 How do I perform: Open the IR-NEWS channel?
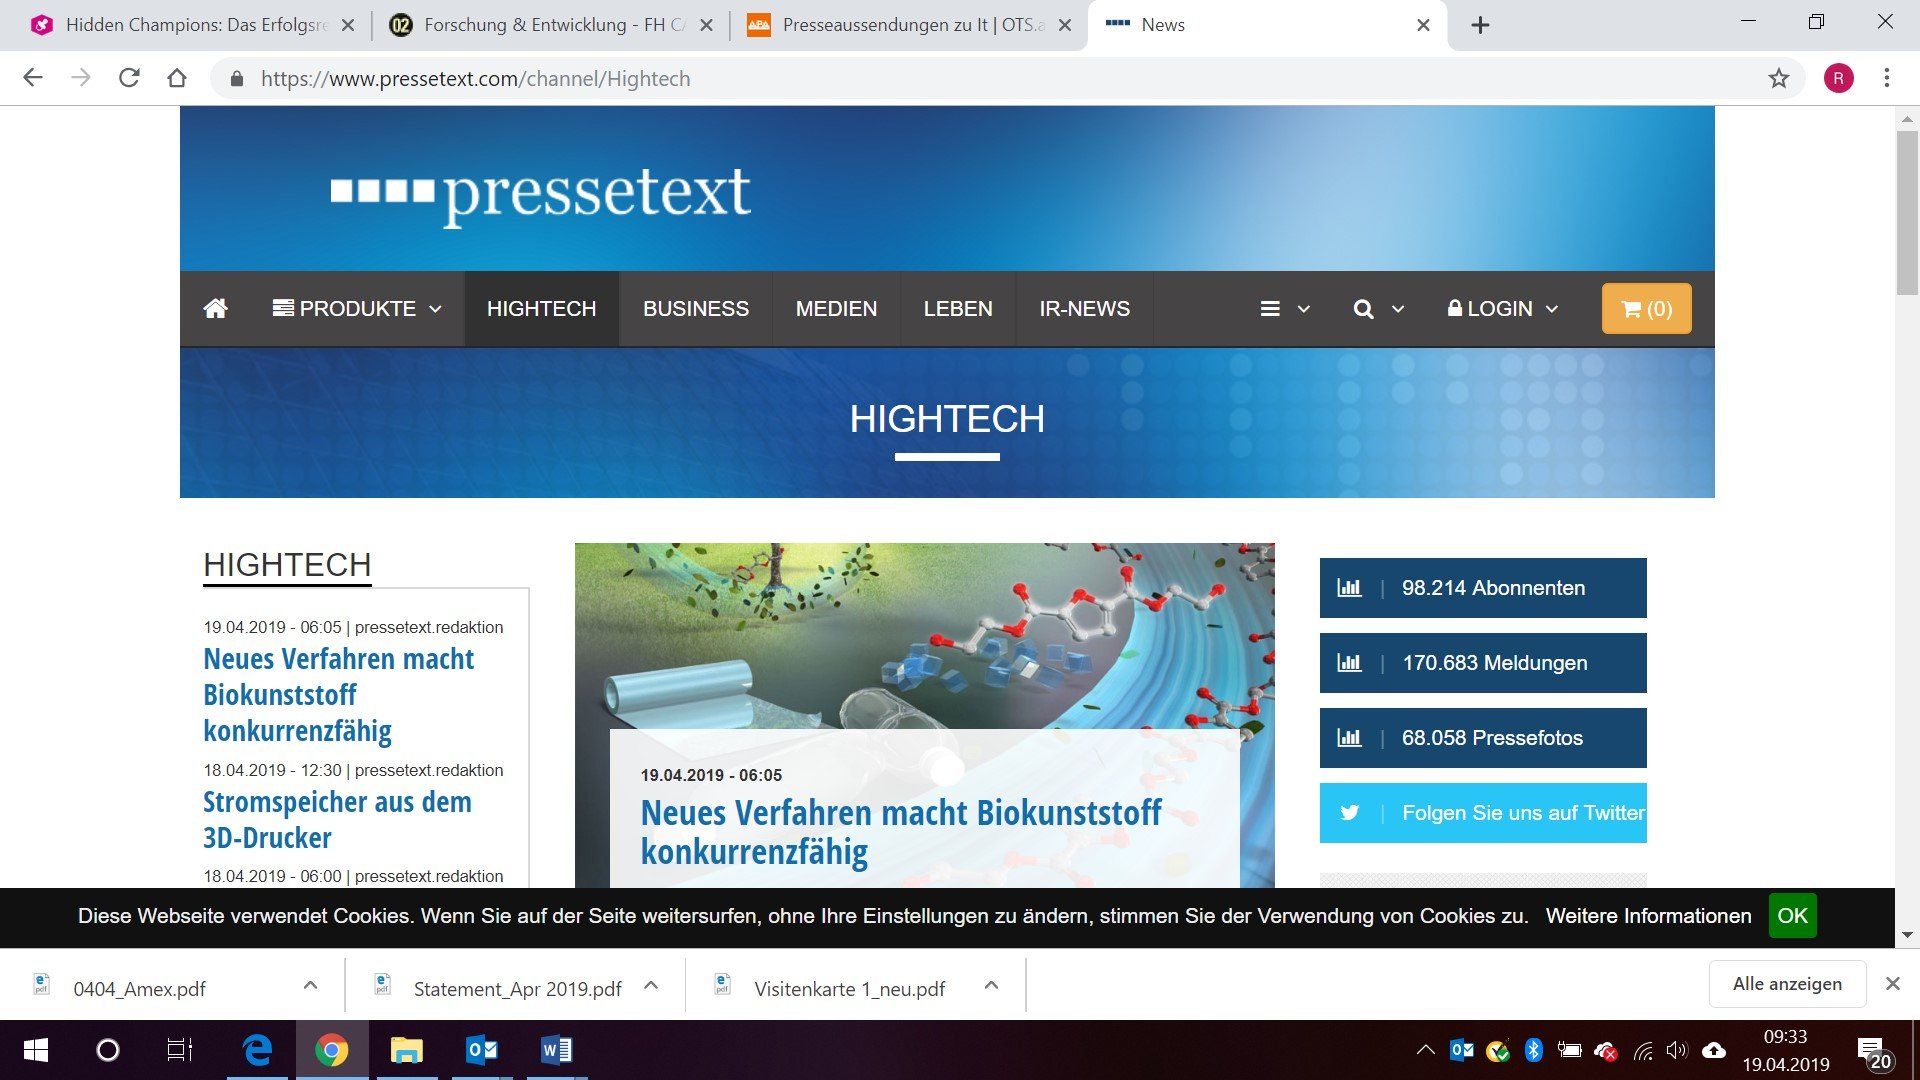(1084, 309)
